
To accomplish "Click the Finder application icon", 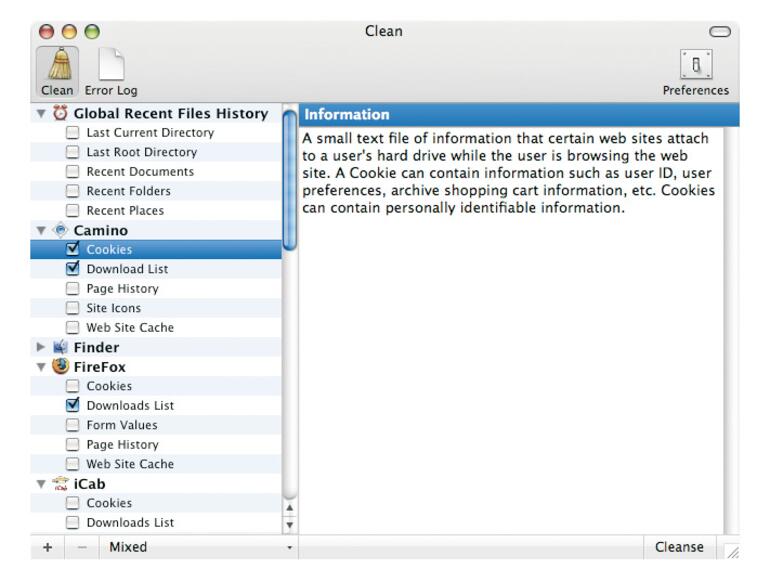I will point(60,347).
